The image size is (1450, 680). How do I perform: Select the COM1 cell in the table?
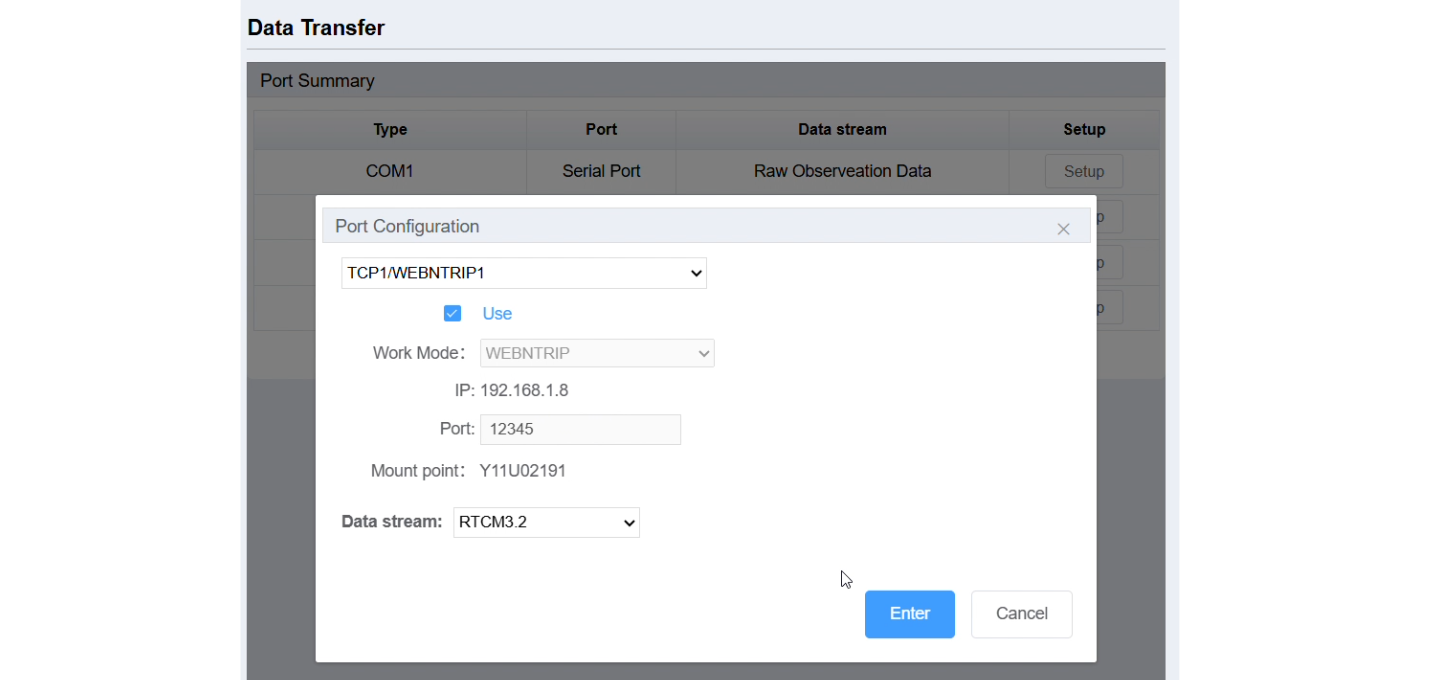390,171
